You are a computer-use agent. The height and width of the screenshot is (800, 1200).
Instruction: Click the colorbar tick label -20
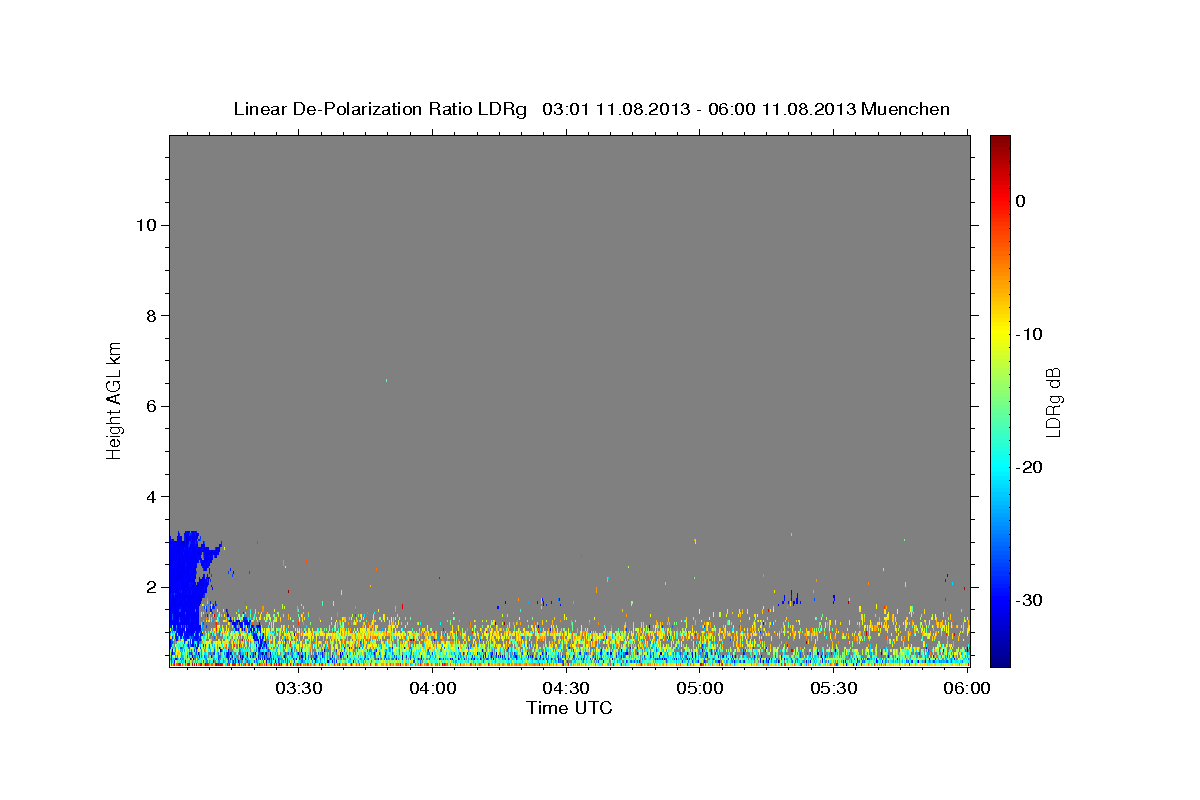(1030, 467)
